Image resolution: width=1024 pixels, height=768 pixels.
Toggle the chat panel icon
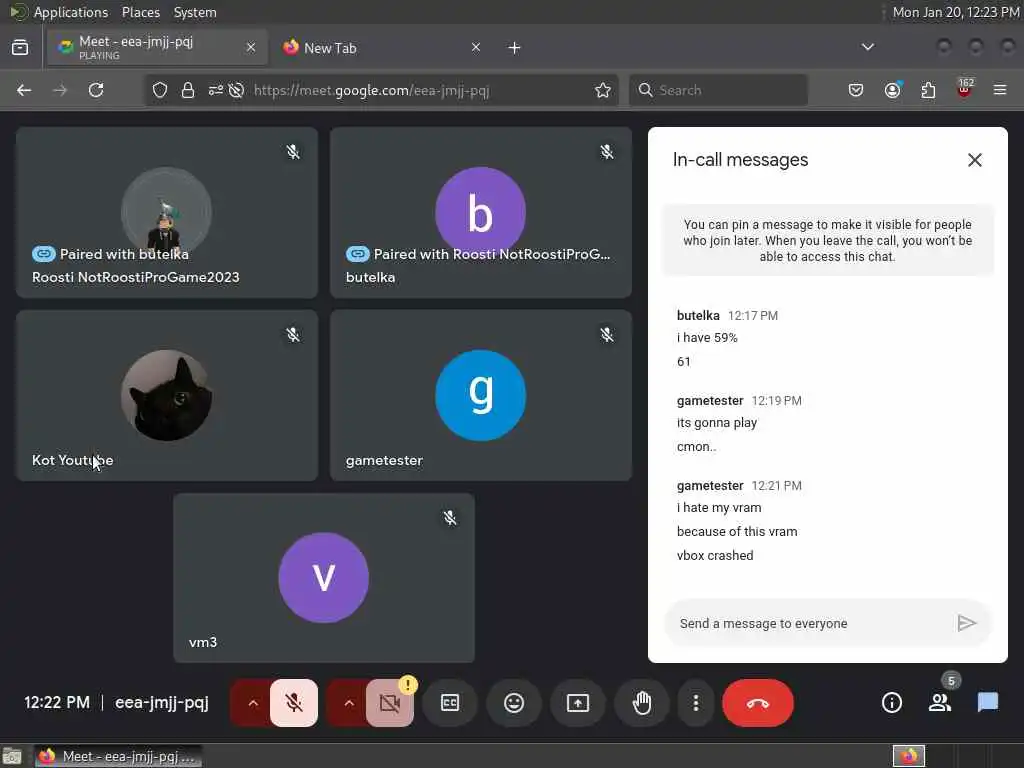click(987, 703)
